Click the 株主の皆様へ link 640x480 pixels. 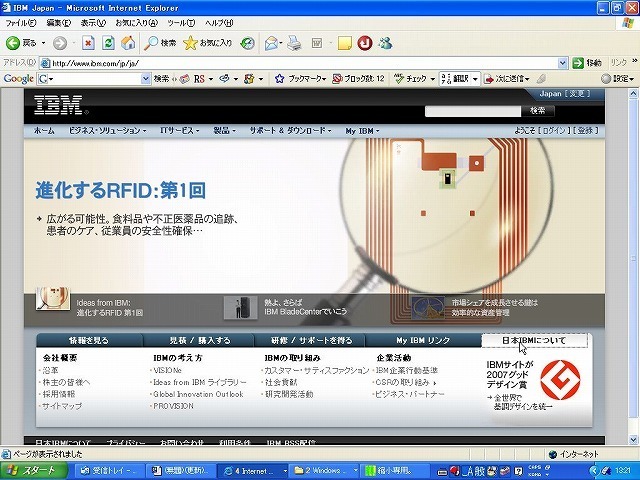tap(66, 382)
